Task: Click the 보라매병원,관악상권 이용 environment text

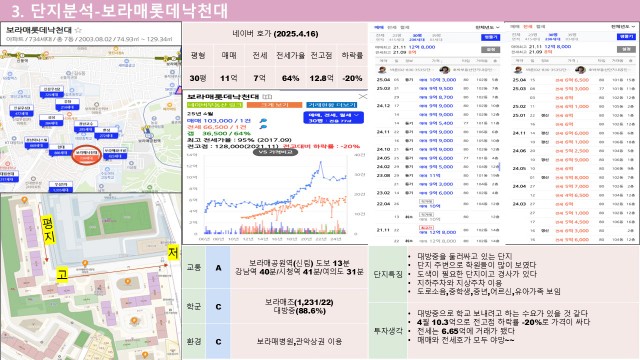Action: (x=299, y=341)
